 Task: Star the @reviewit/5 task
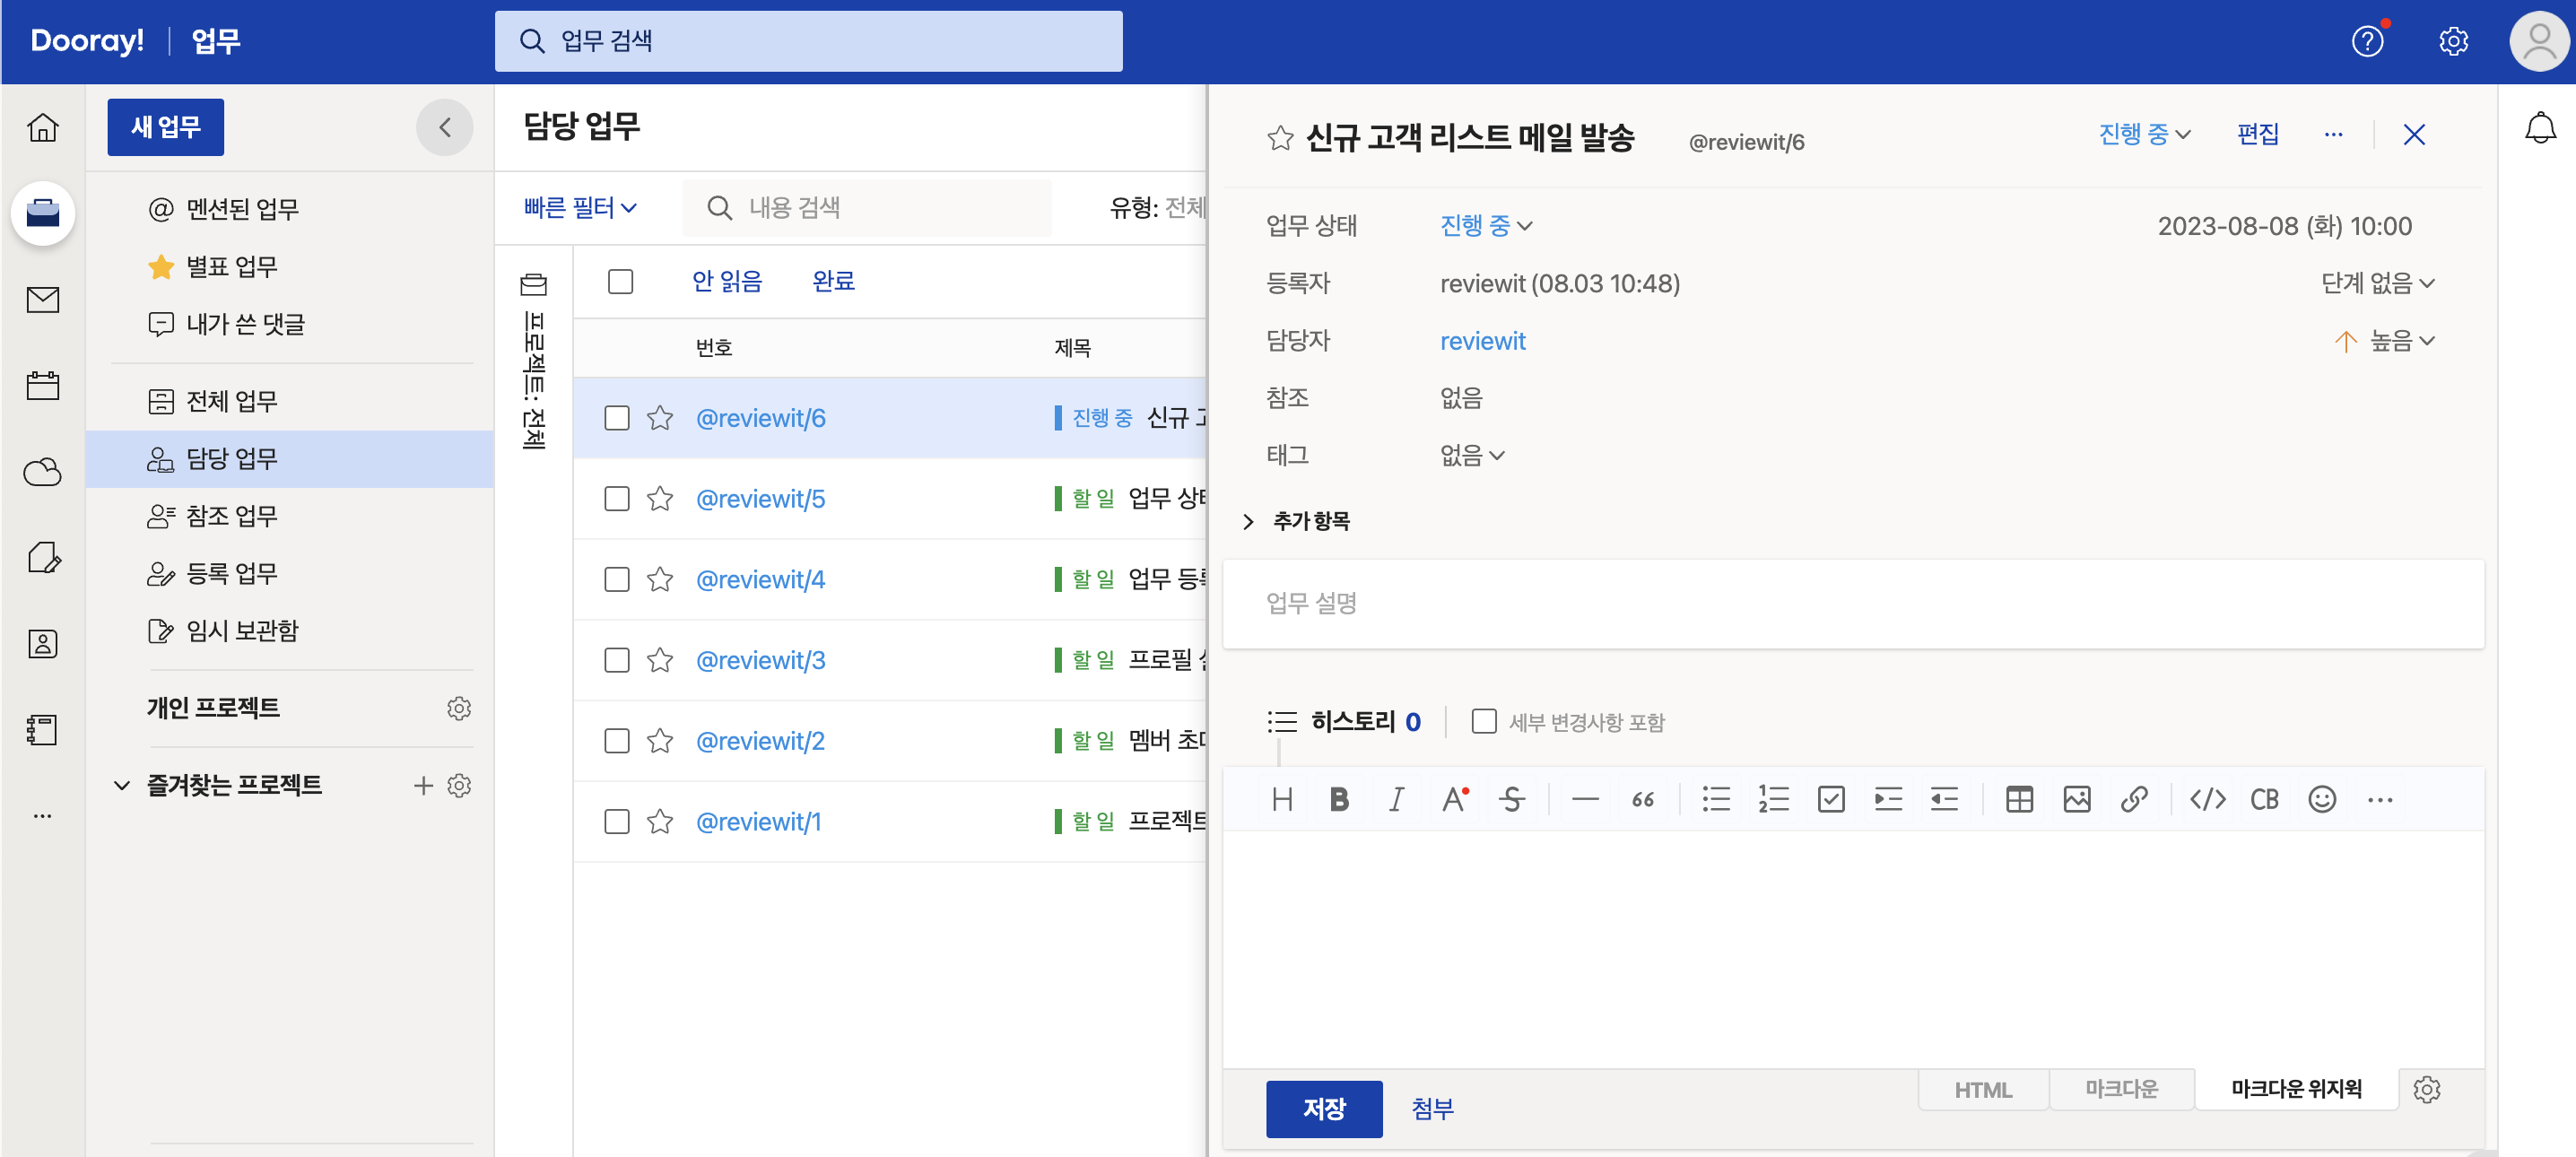(660, 499)
